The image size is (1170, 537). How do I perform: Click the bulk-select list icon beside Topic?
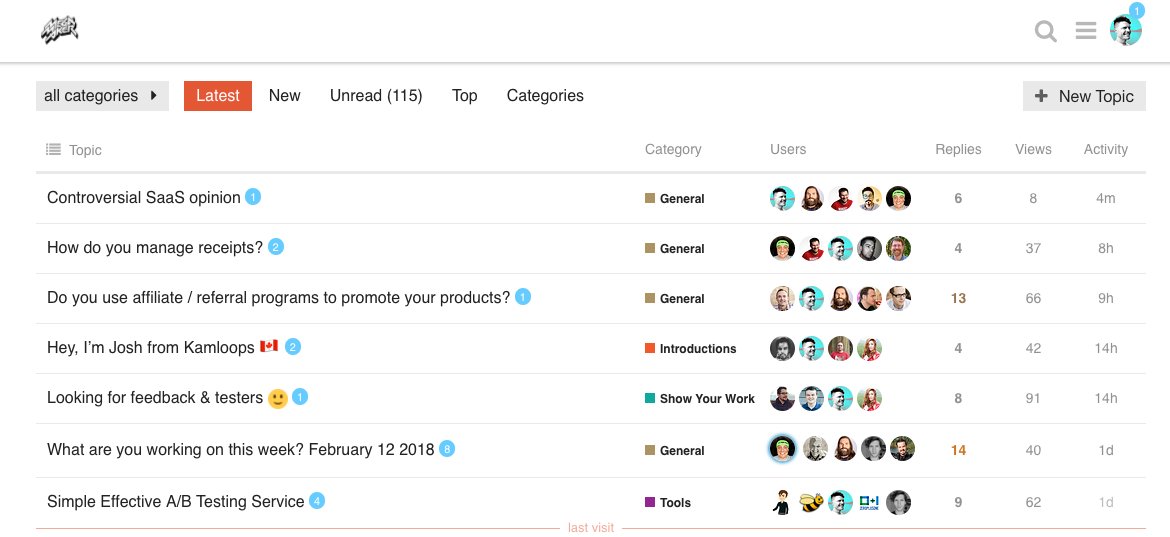pyautogui.click(x=53, y=149)
